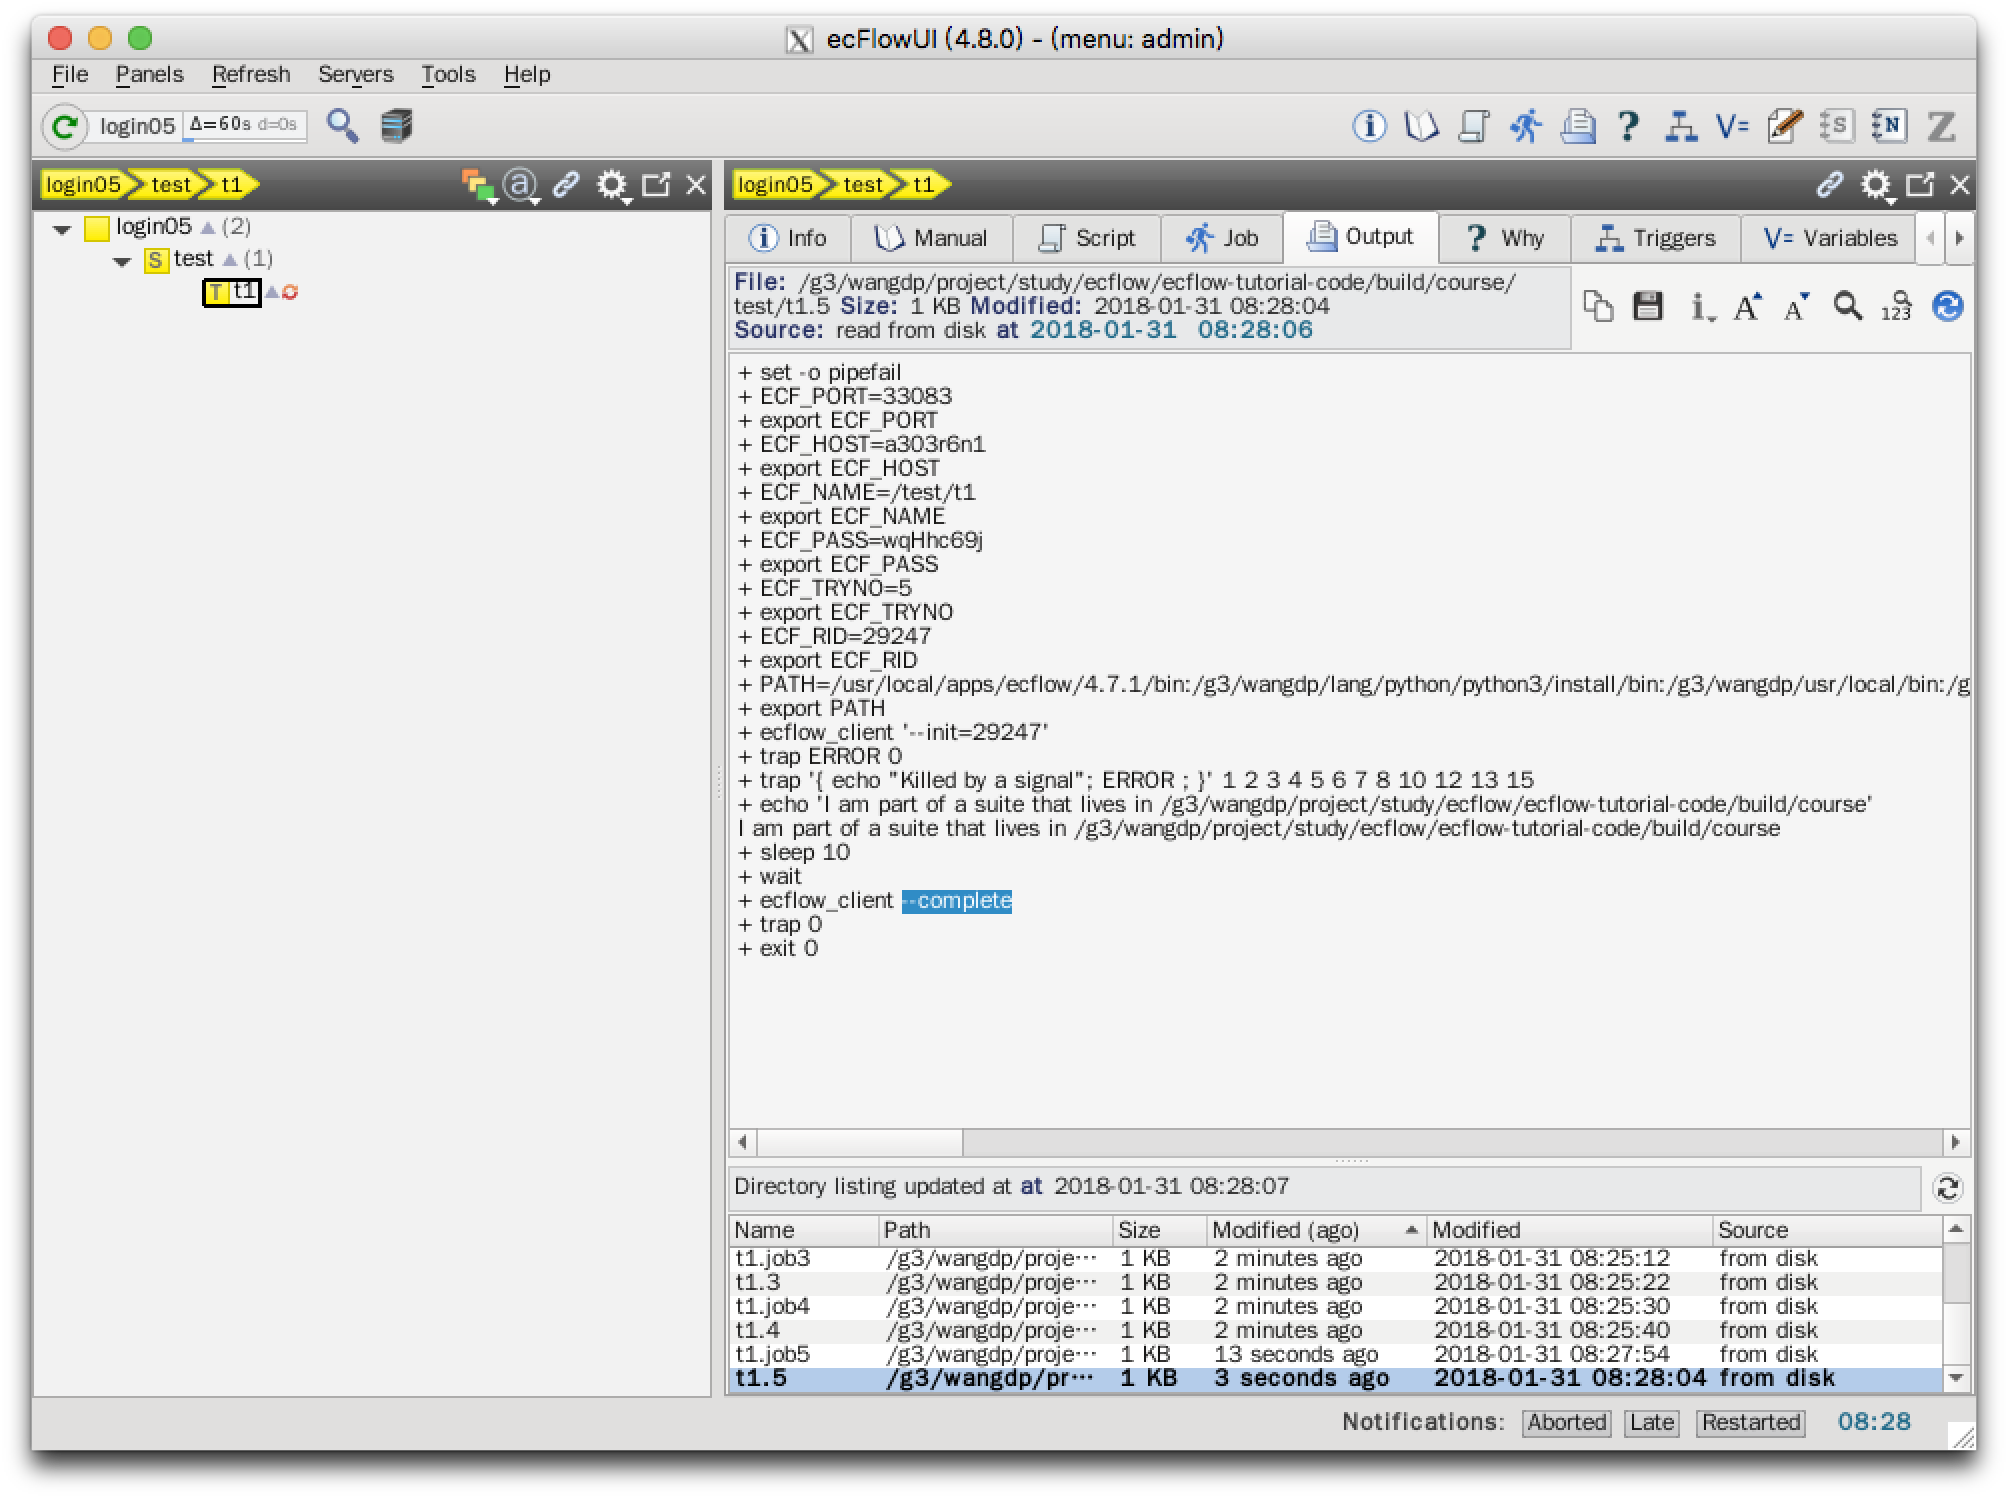Open the Servers menu
Screen dimensions: 2008x1498
pos(355,75)
